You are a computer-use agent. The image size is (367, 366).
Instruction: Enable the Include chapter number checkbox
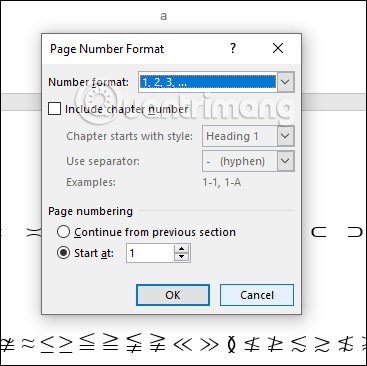tap(54, 109)
